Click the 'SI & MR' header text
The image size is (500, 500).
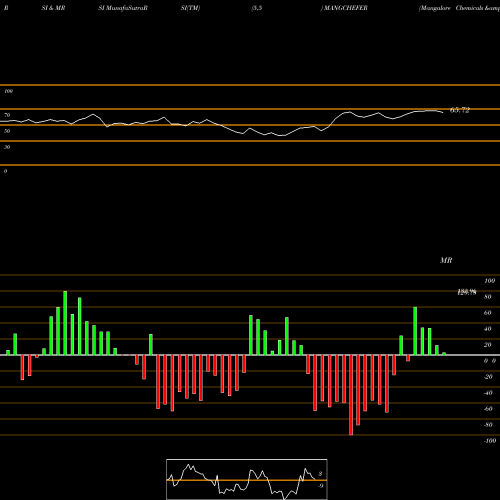(53, 8)
